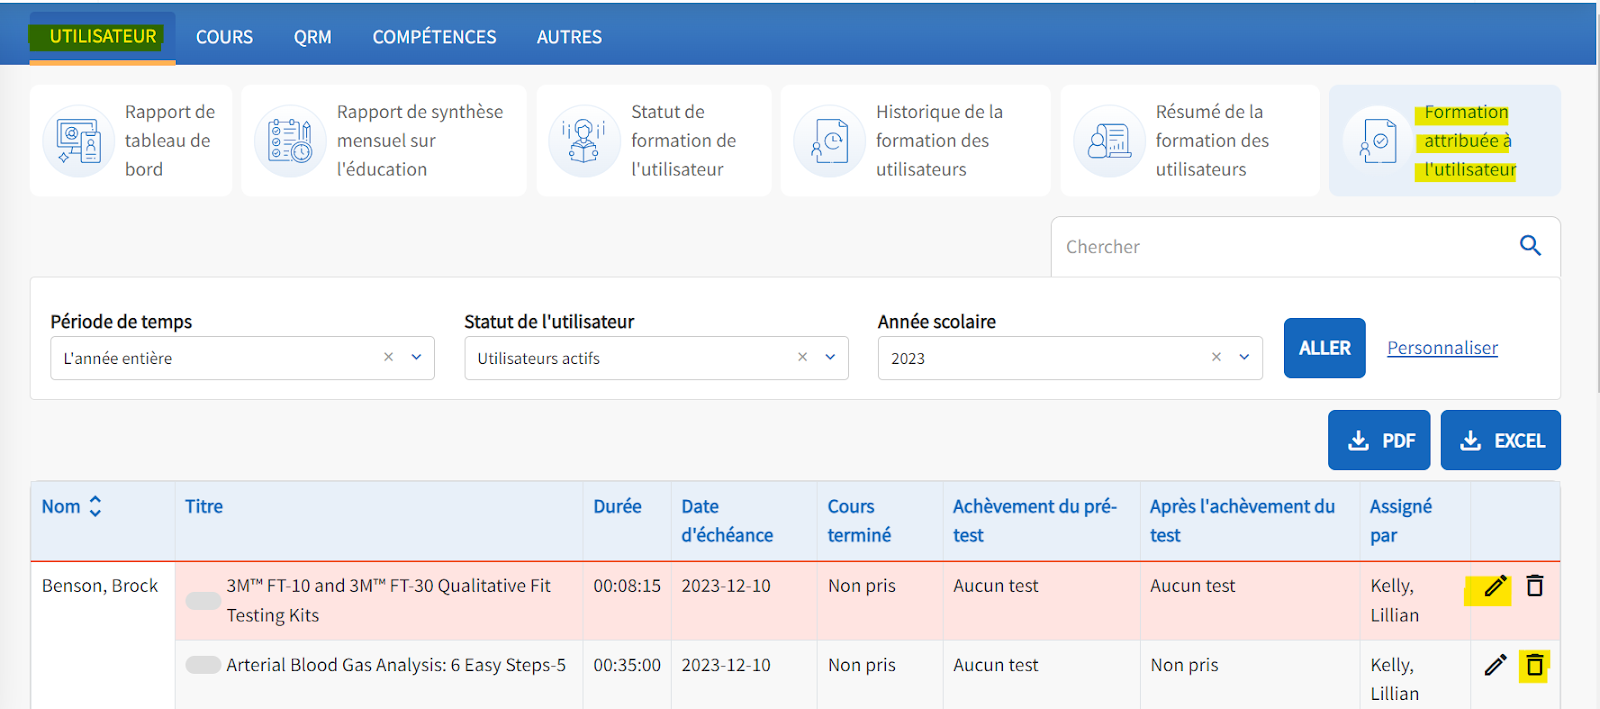Open the Rapport de tableau de bord icon

(x=79, y=141)
